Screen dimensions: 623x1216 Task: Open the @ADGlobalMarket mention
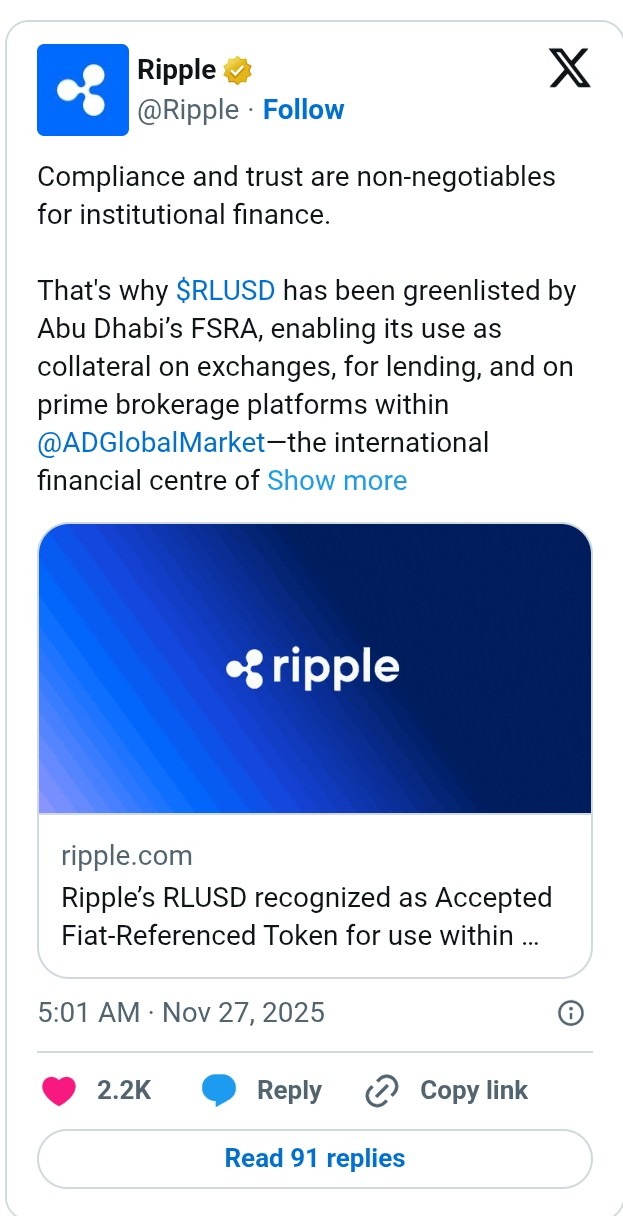(151, 442)
